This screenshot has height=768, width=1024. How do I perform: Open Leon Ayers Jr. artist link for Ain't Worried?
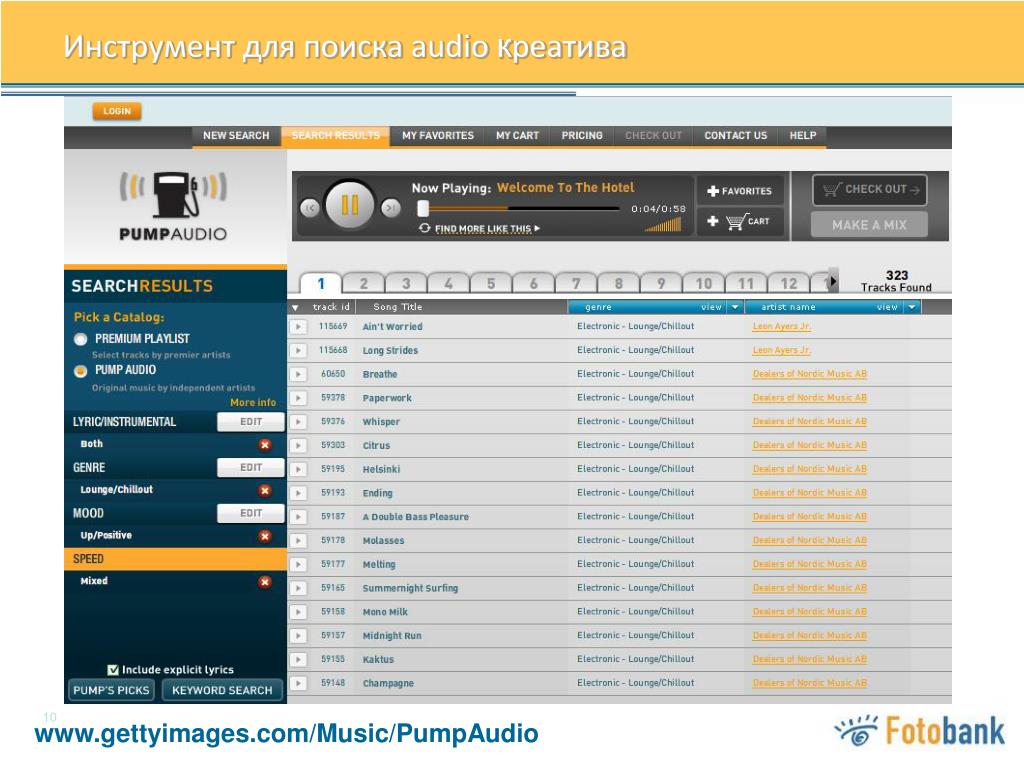click(x=782, y=327)
